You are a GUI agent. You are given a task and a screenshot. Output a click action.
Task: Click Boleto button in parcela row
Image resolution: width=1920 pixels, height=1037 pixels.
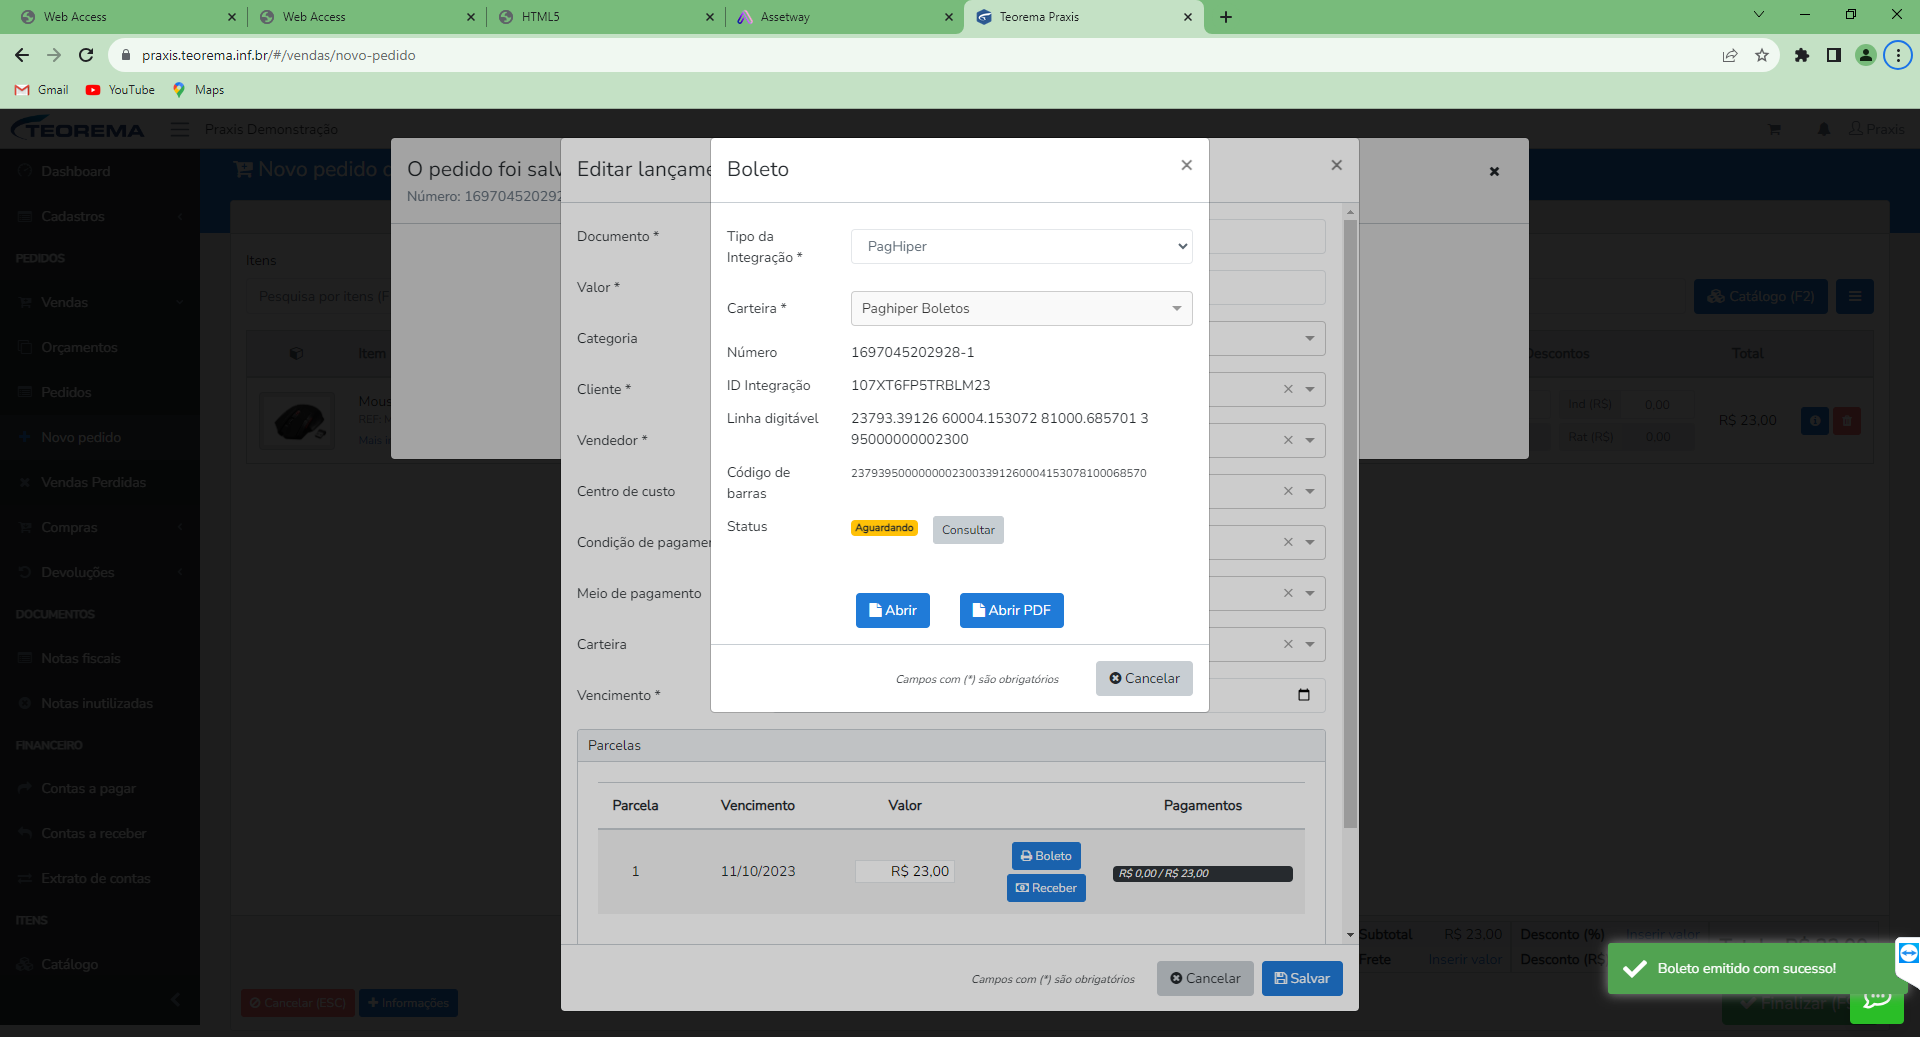(1046, 856)
